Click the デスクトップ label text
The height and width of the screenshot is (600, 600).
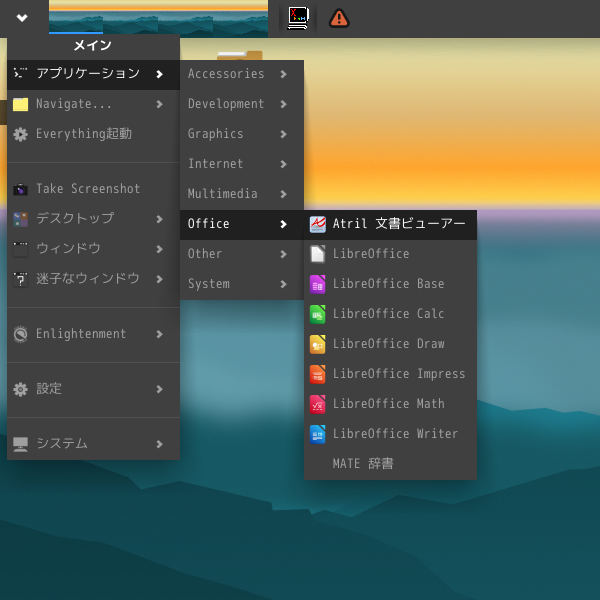point(75,219)
